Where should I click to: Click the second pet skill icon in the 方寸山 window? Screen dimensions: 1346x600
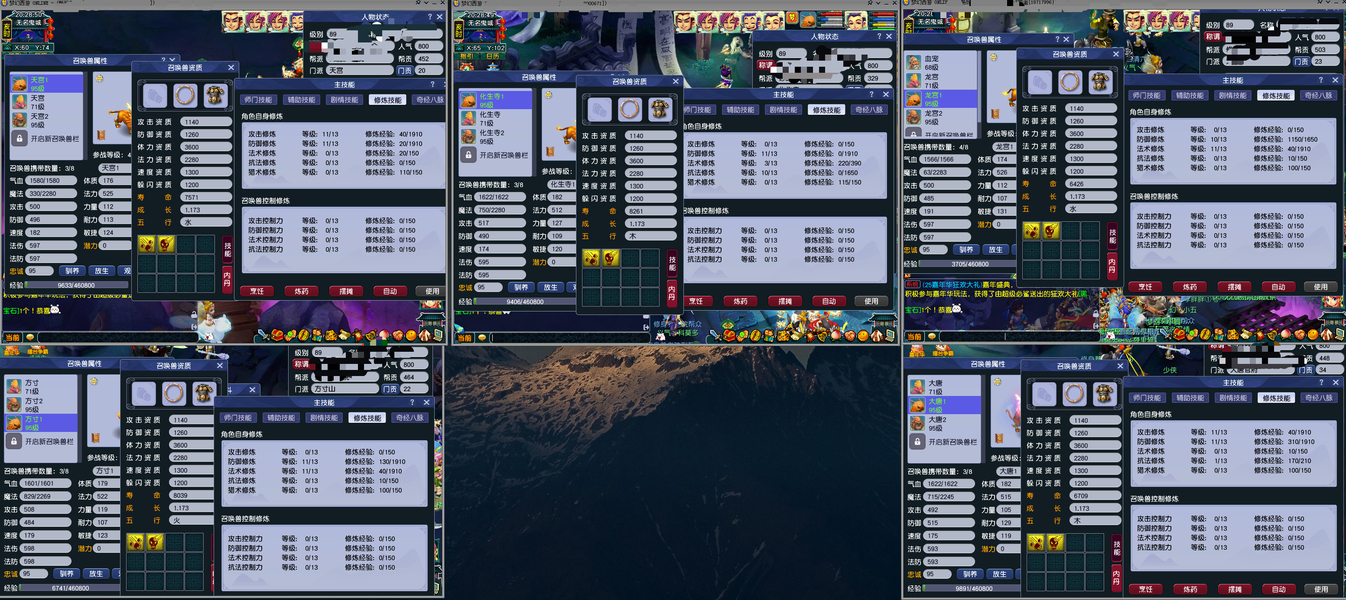point(154,542)
